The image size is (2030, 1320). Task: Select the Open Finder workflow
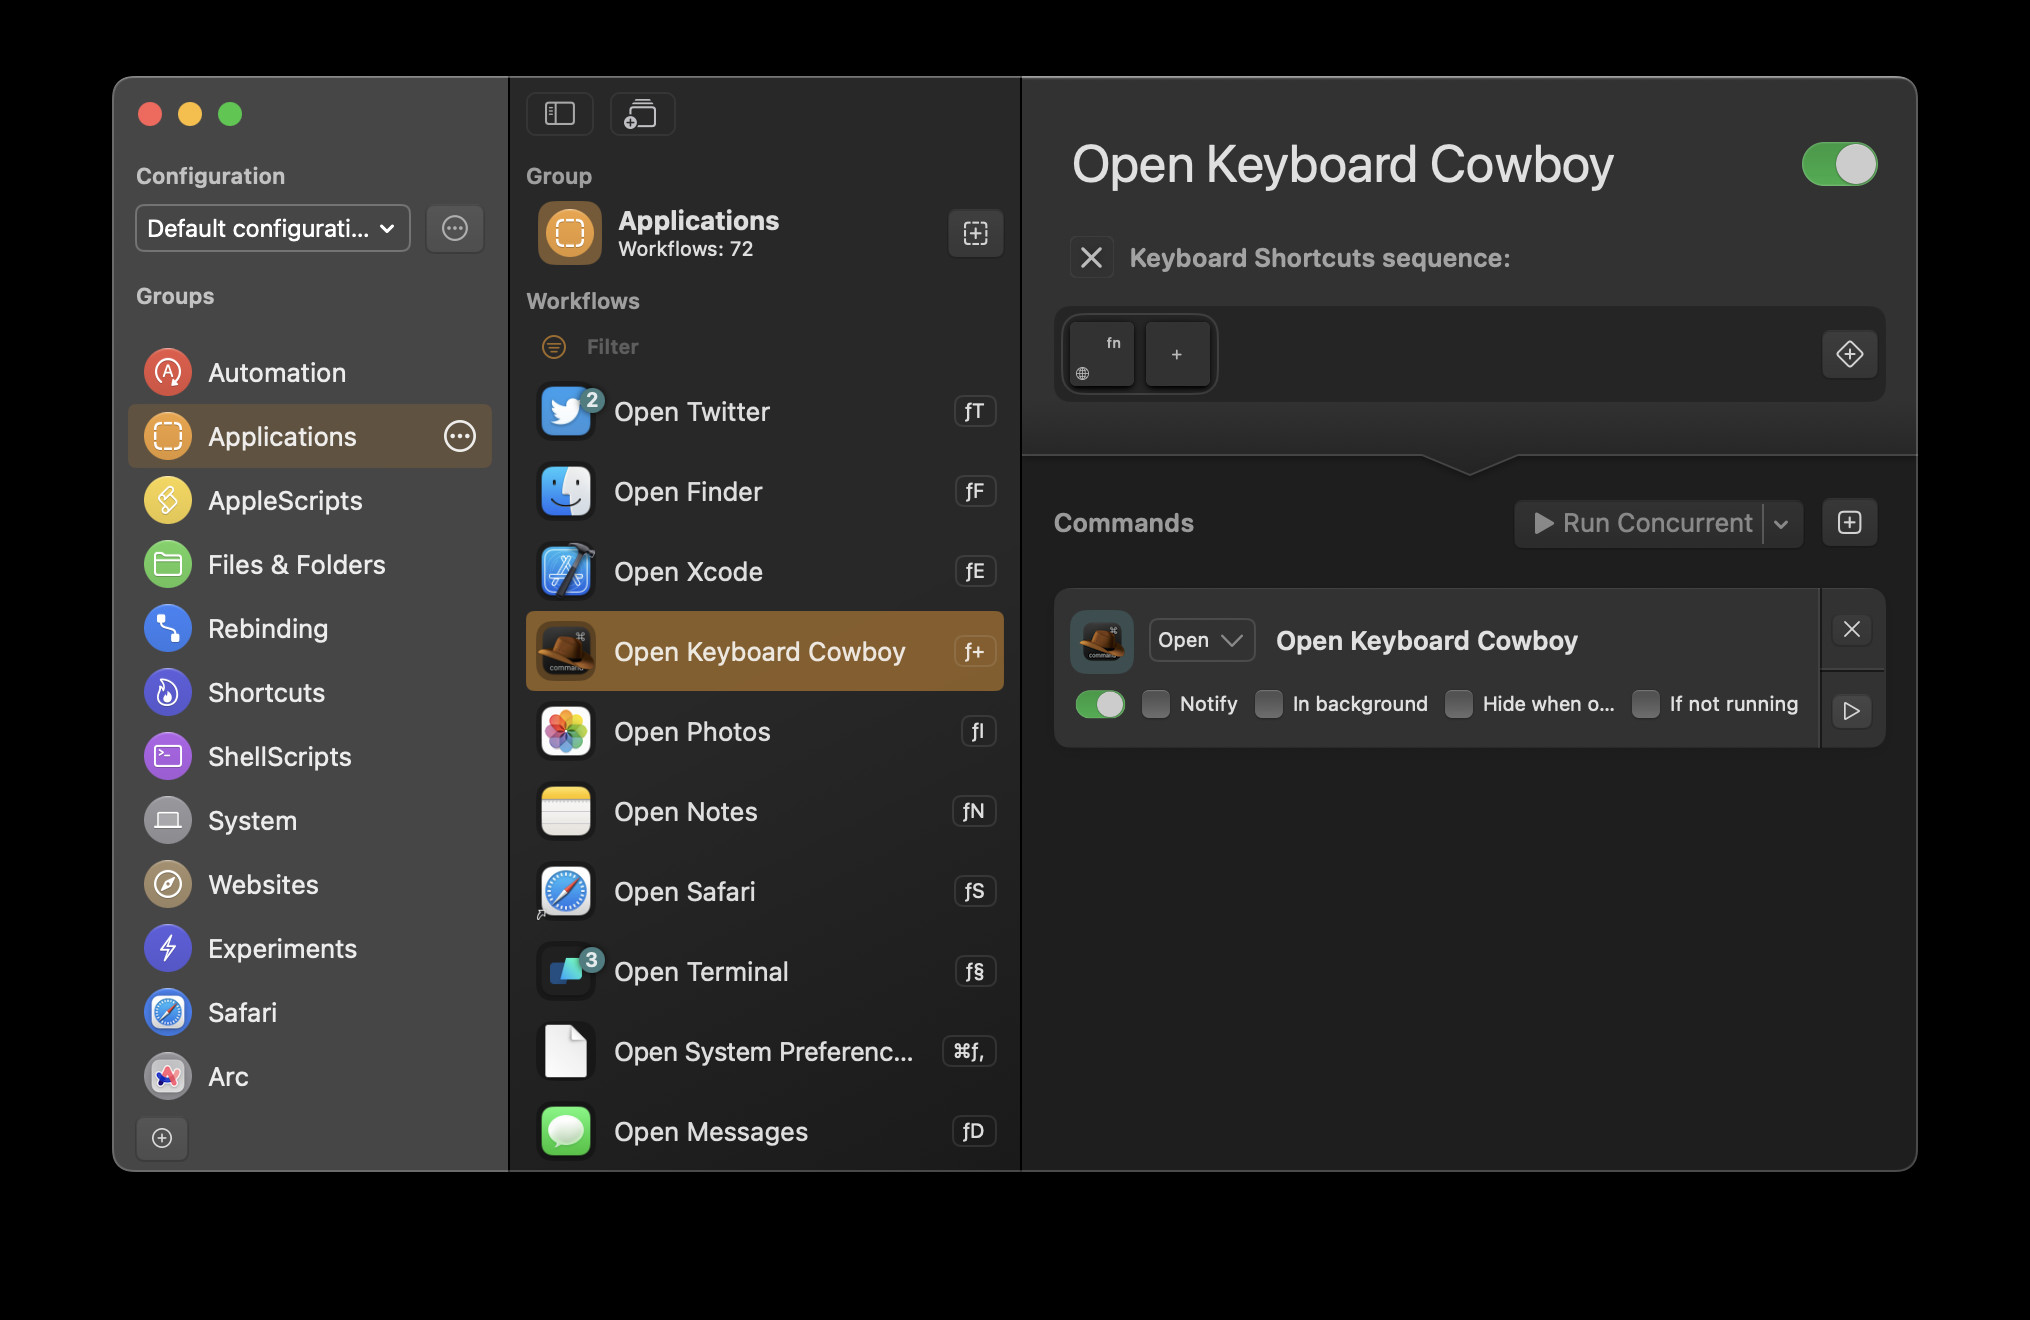[765, 492]
